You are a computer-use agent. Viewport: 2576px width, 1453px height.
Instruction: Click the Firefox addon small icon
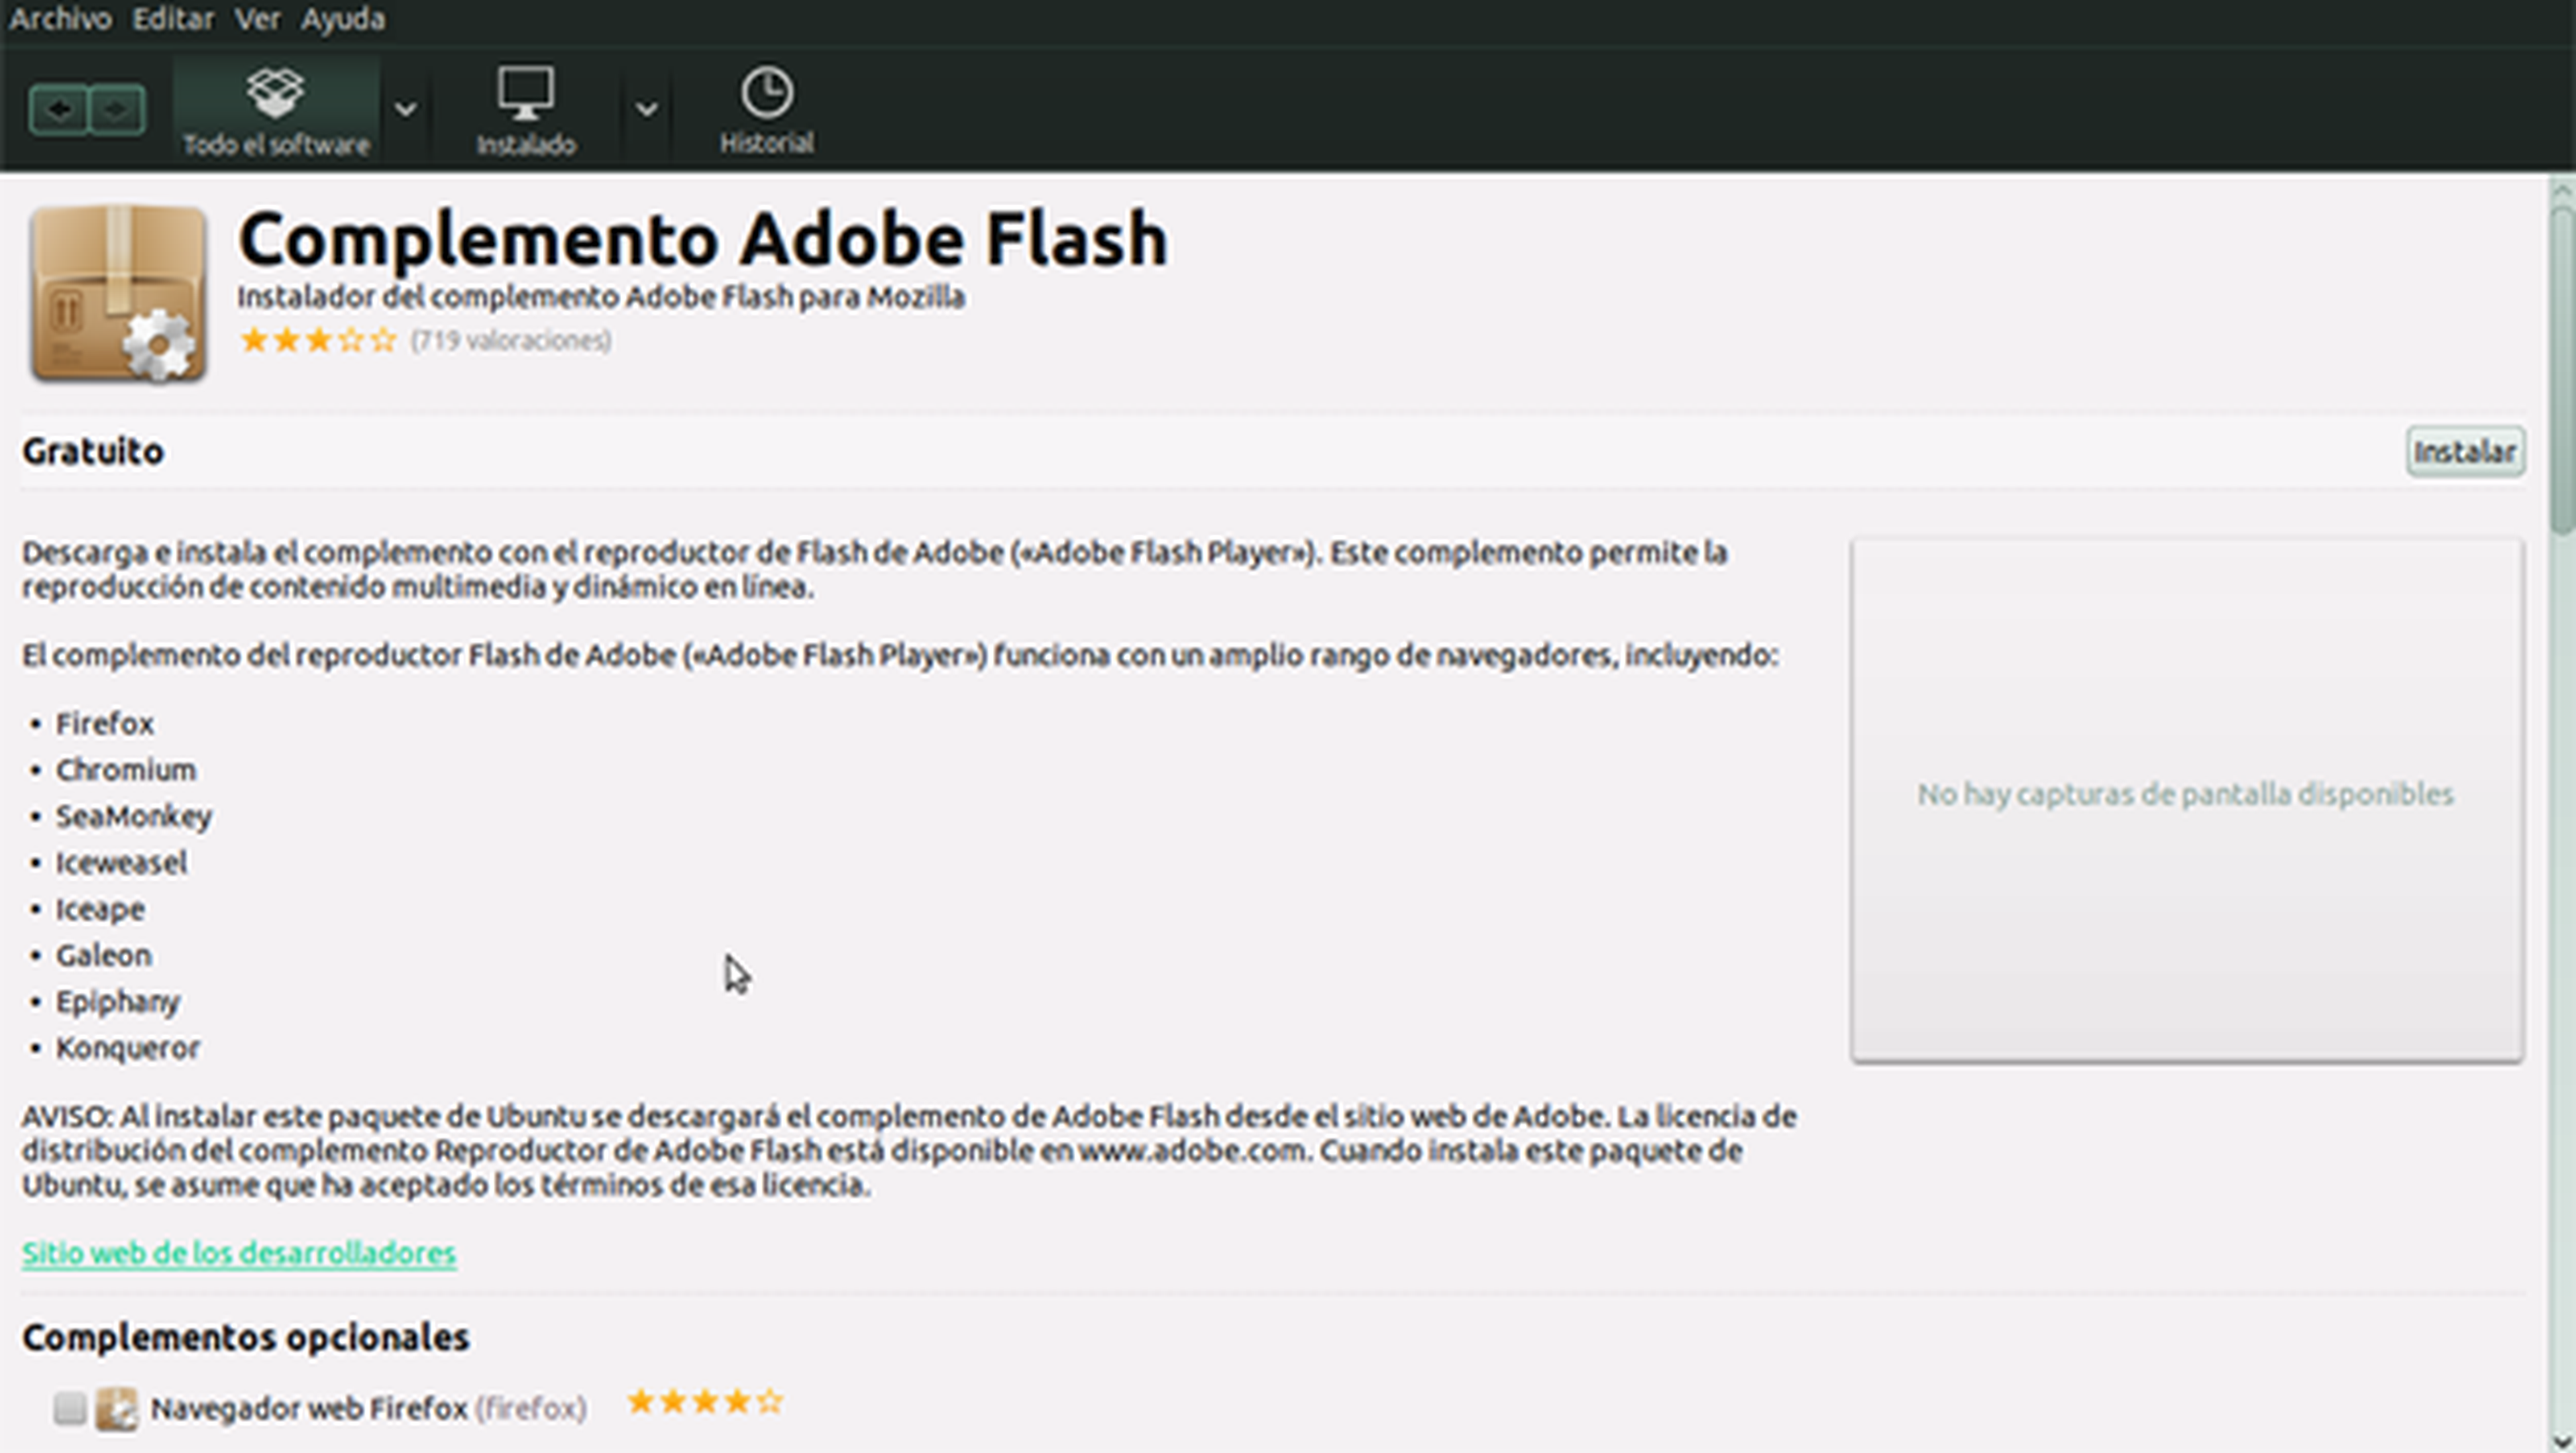click(x=116, y=1408)
